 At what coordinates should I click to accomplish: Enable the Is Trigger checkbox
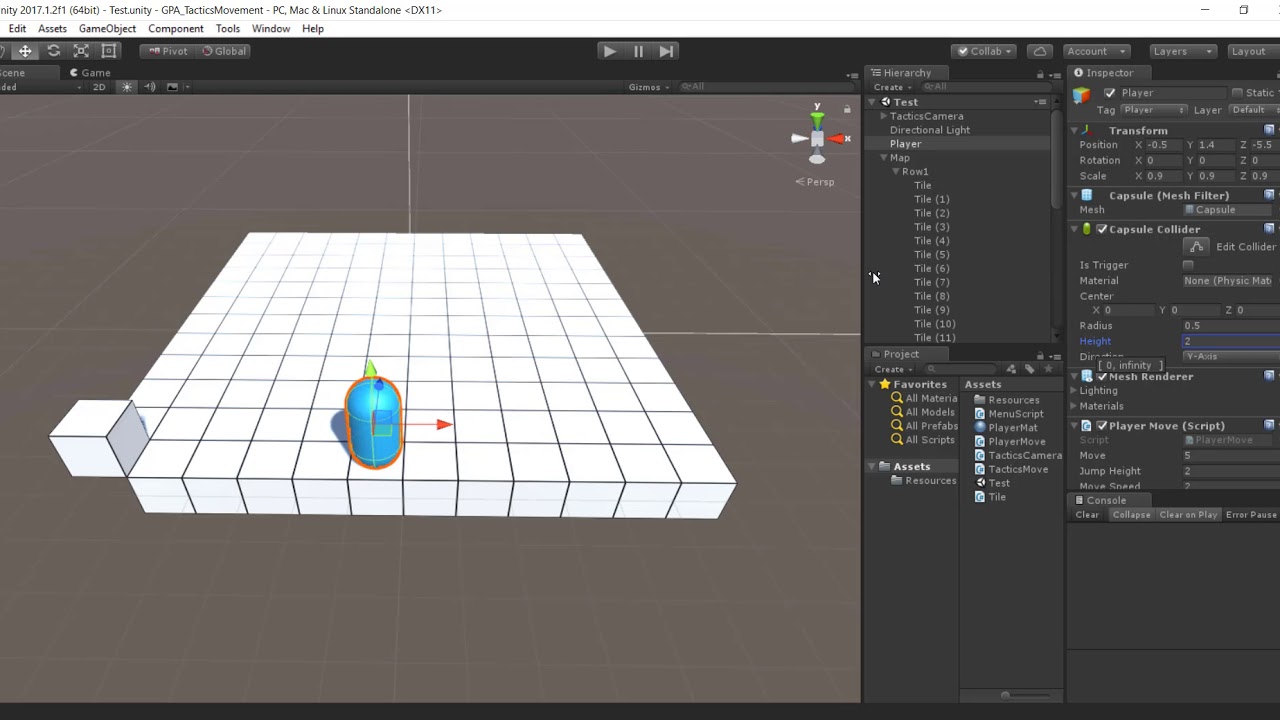click(1188, 265)
